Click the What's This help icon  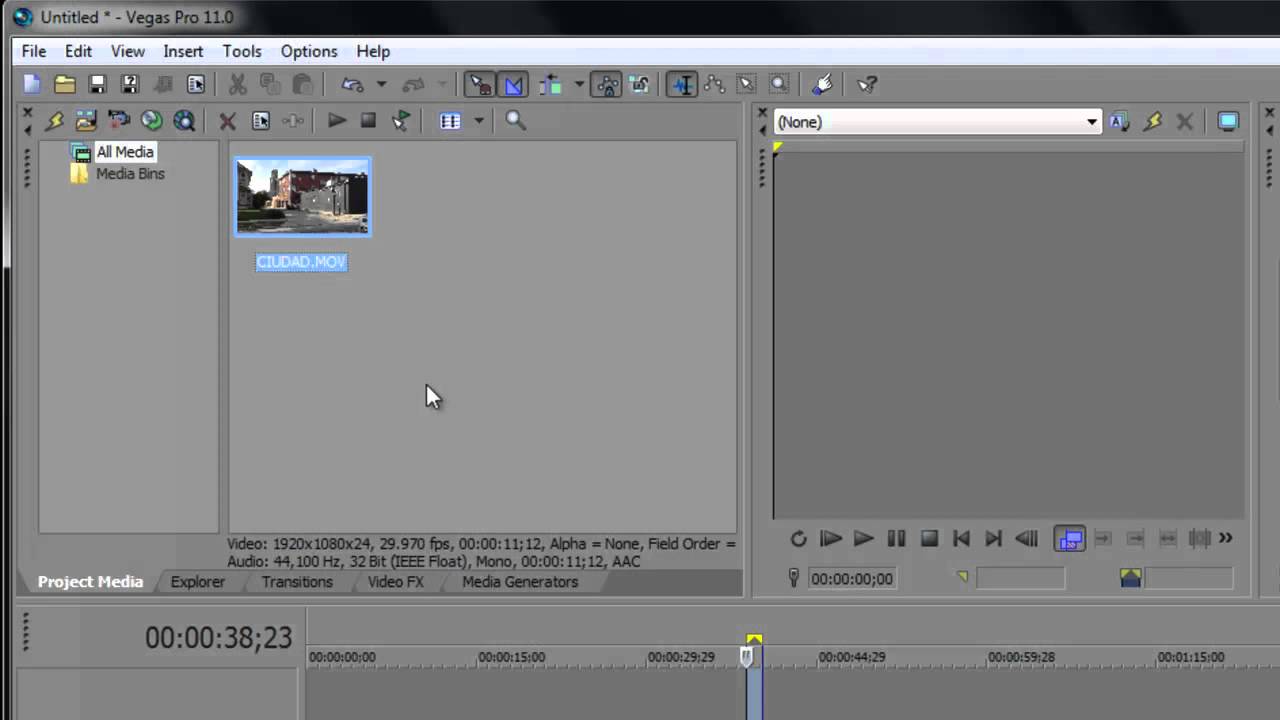(867, 85)
